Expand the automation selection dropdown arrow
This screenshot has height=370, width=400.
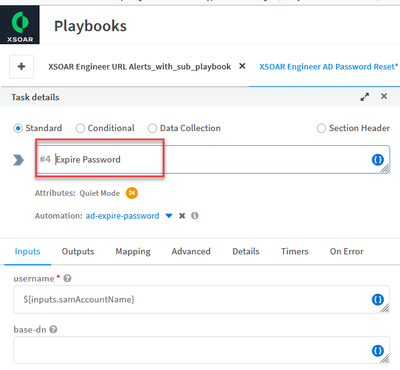169,216
